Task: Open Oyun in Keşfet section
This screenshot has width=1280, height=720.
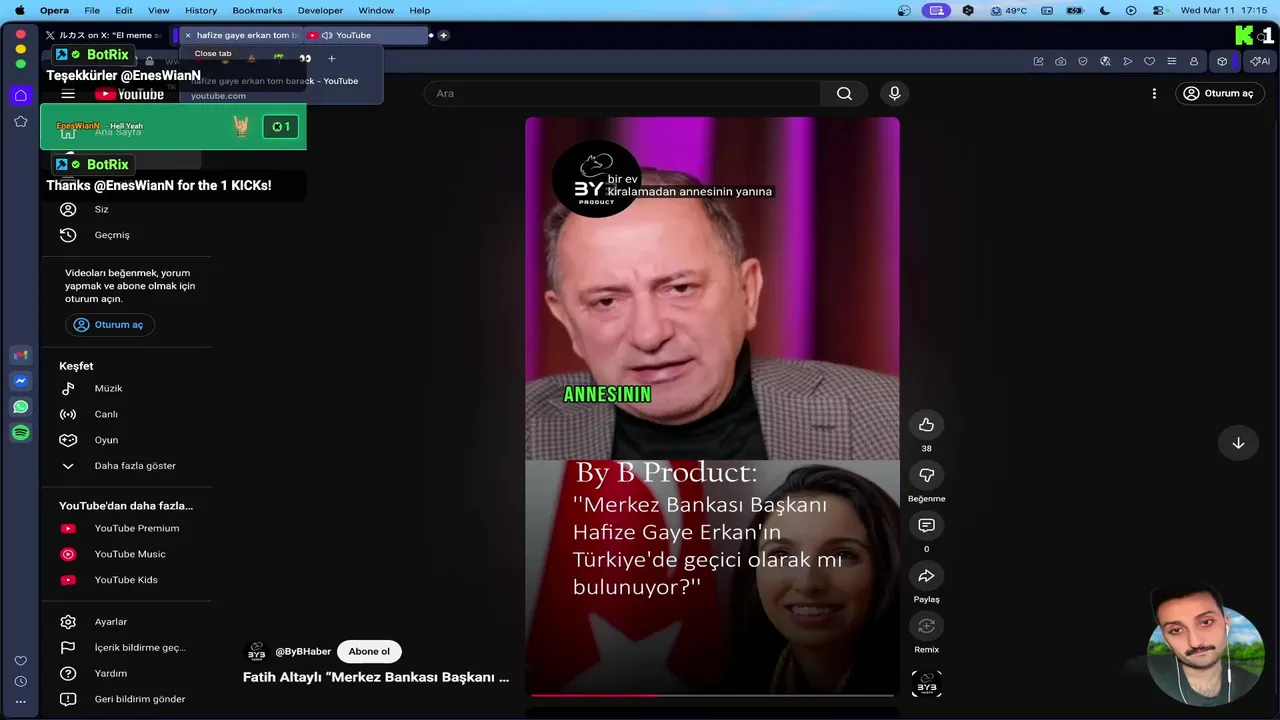Action: pos(126,440)
